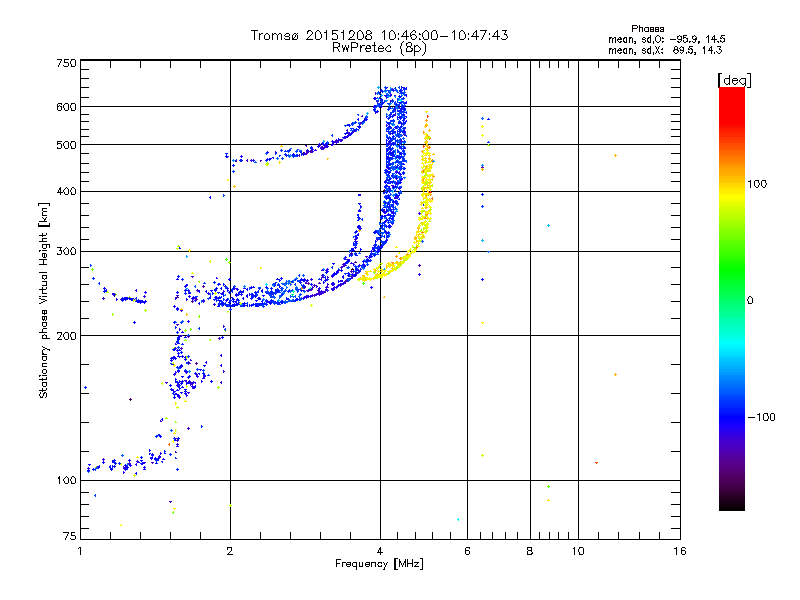800x600 pixels.
Task: Click the 'mean, sd,X: 89.5, 14.3' line
Action: [665, 50]
